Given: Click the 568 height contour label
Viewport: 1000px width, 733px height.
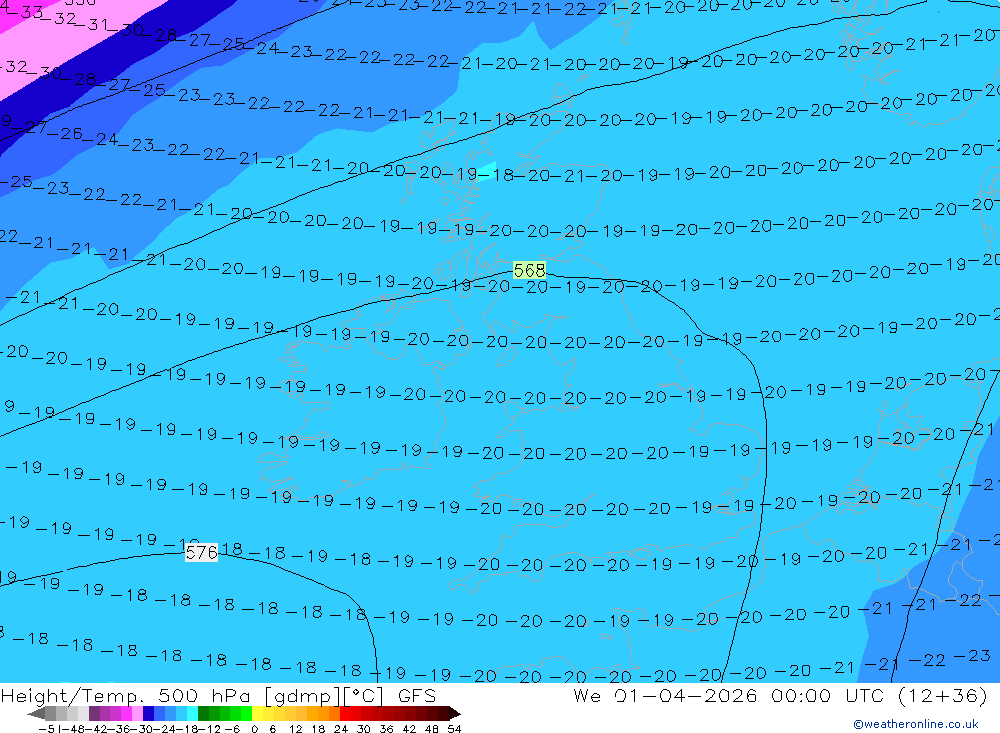Looking at the screenshot, I should (x=529, y=270).
